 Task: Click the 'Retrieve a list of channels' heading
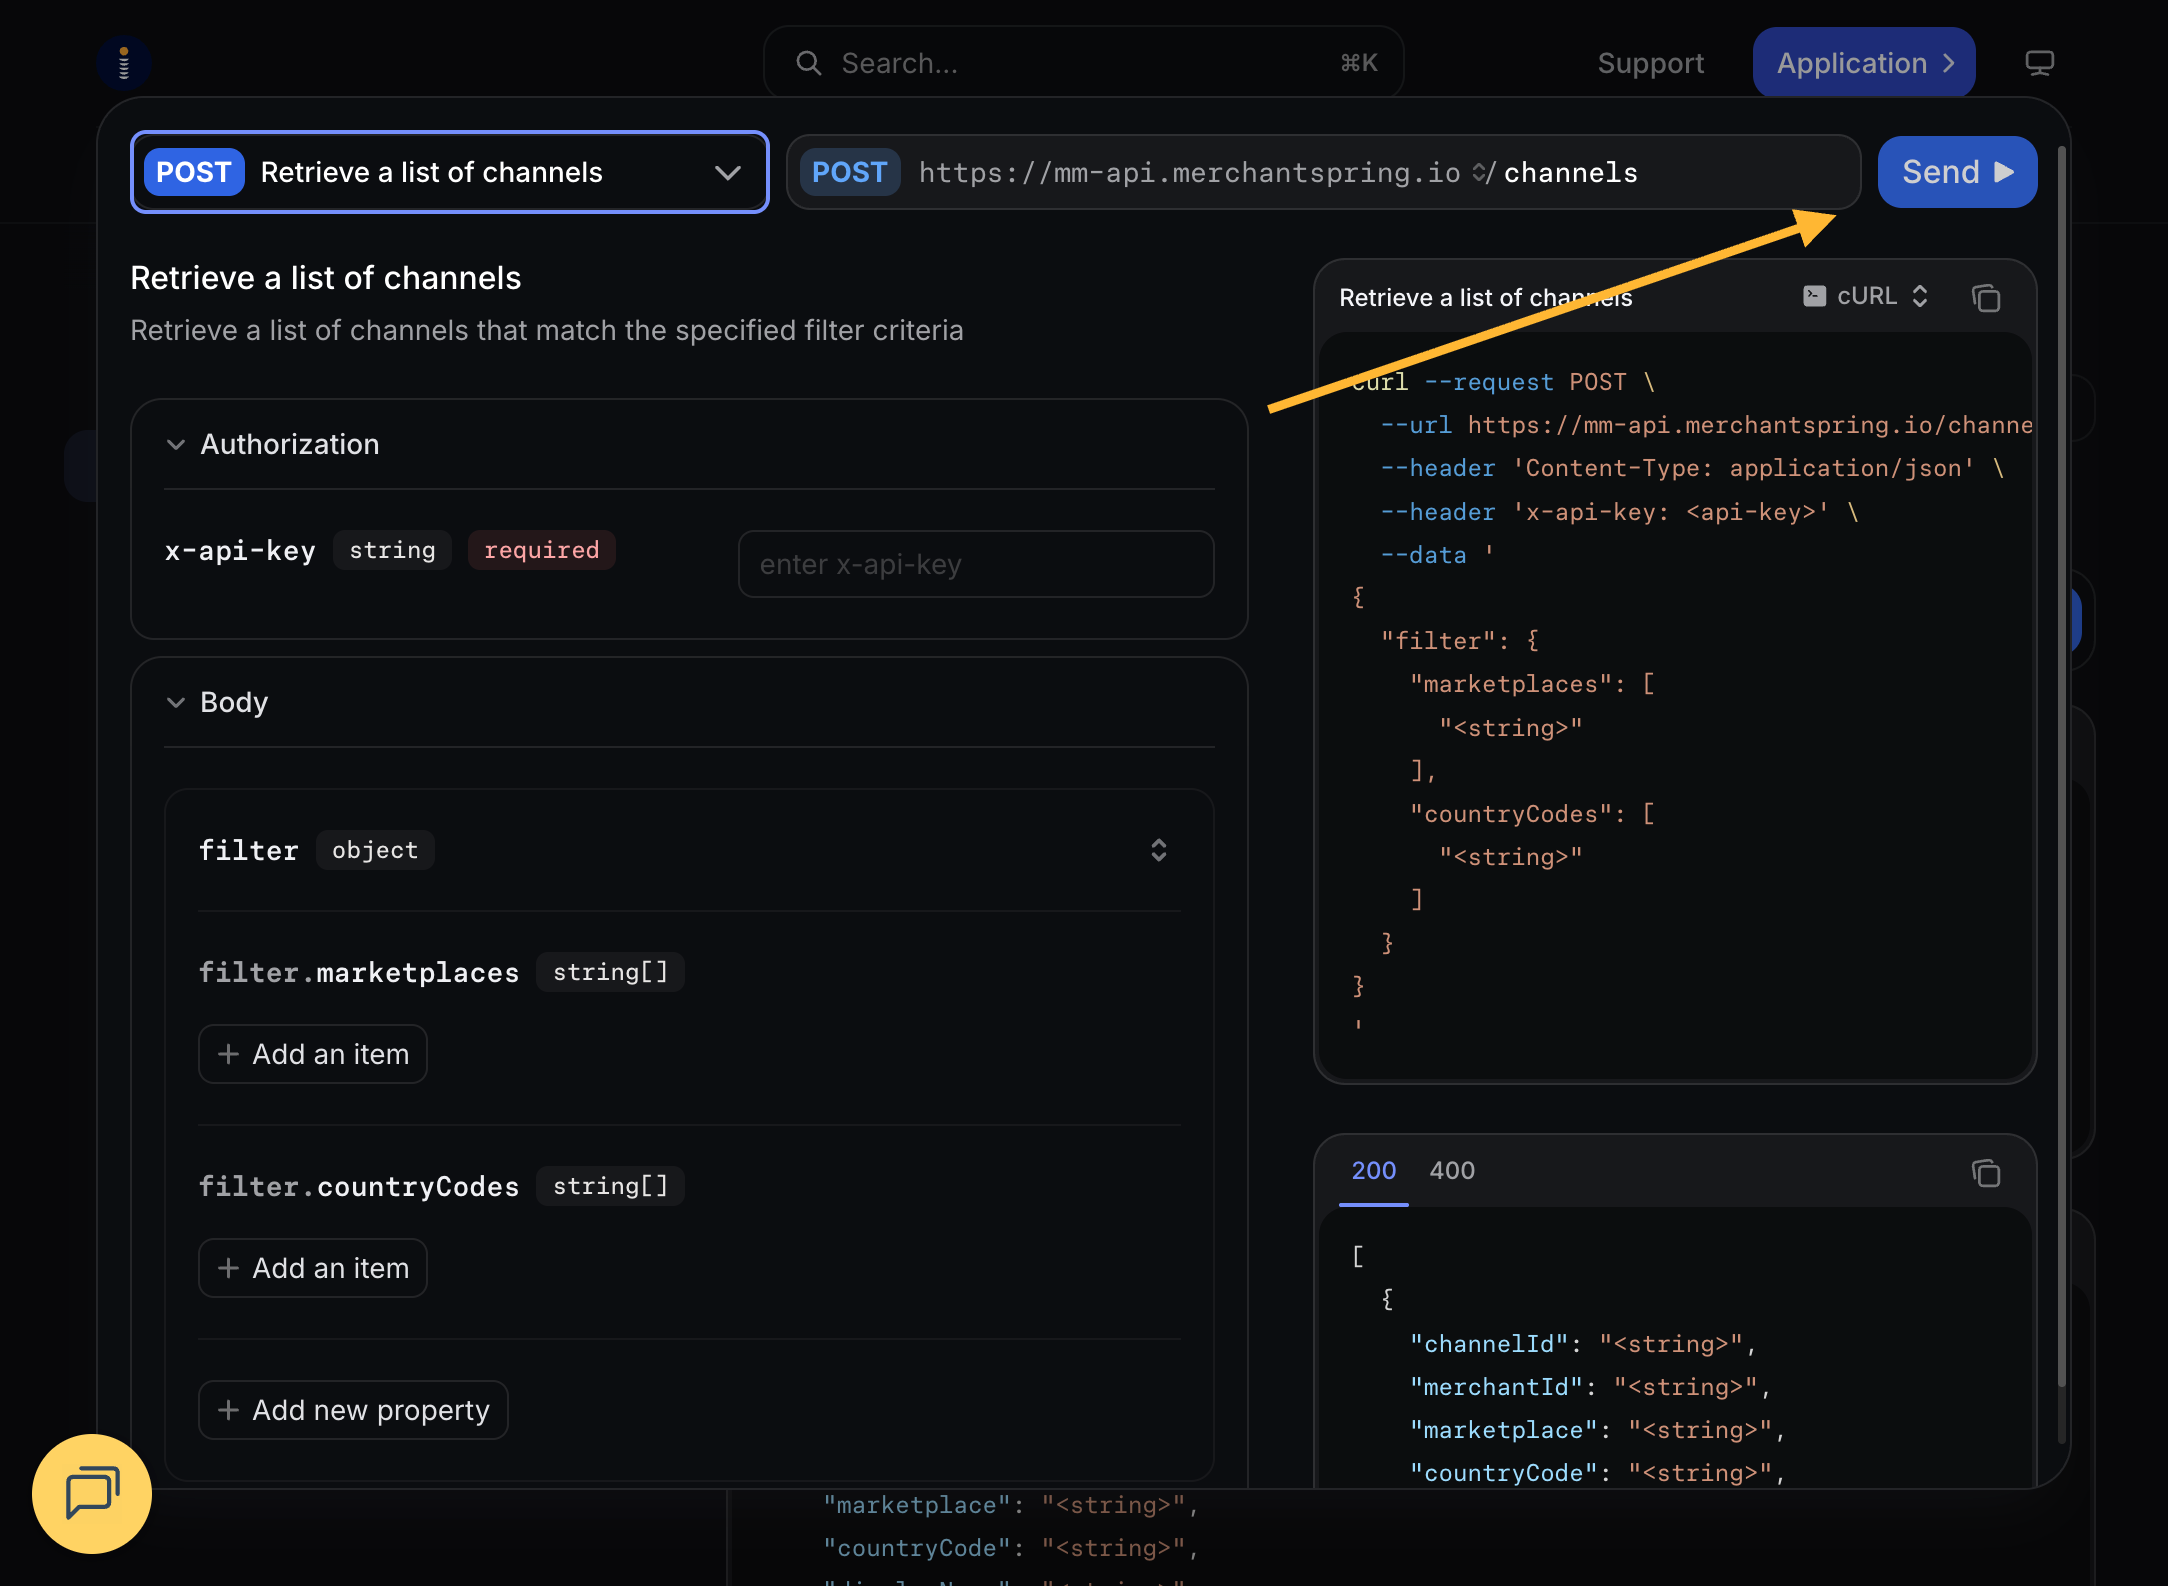[x=326, y=278]
